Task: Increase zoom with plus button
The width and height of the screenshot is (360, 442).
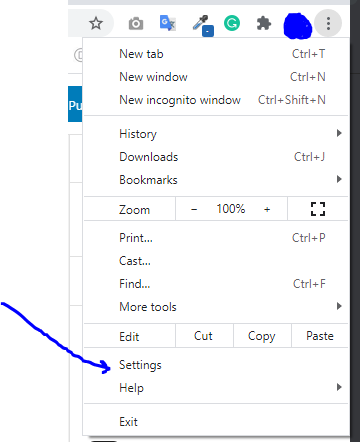Action: (267, 209)
